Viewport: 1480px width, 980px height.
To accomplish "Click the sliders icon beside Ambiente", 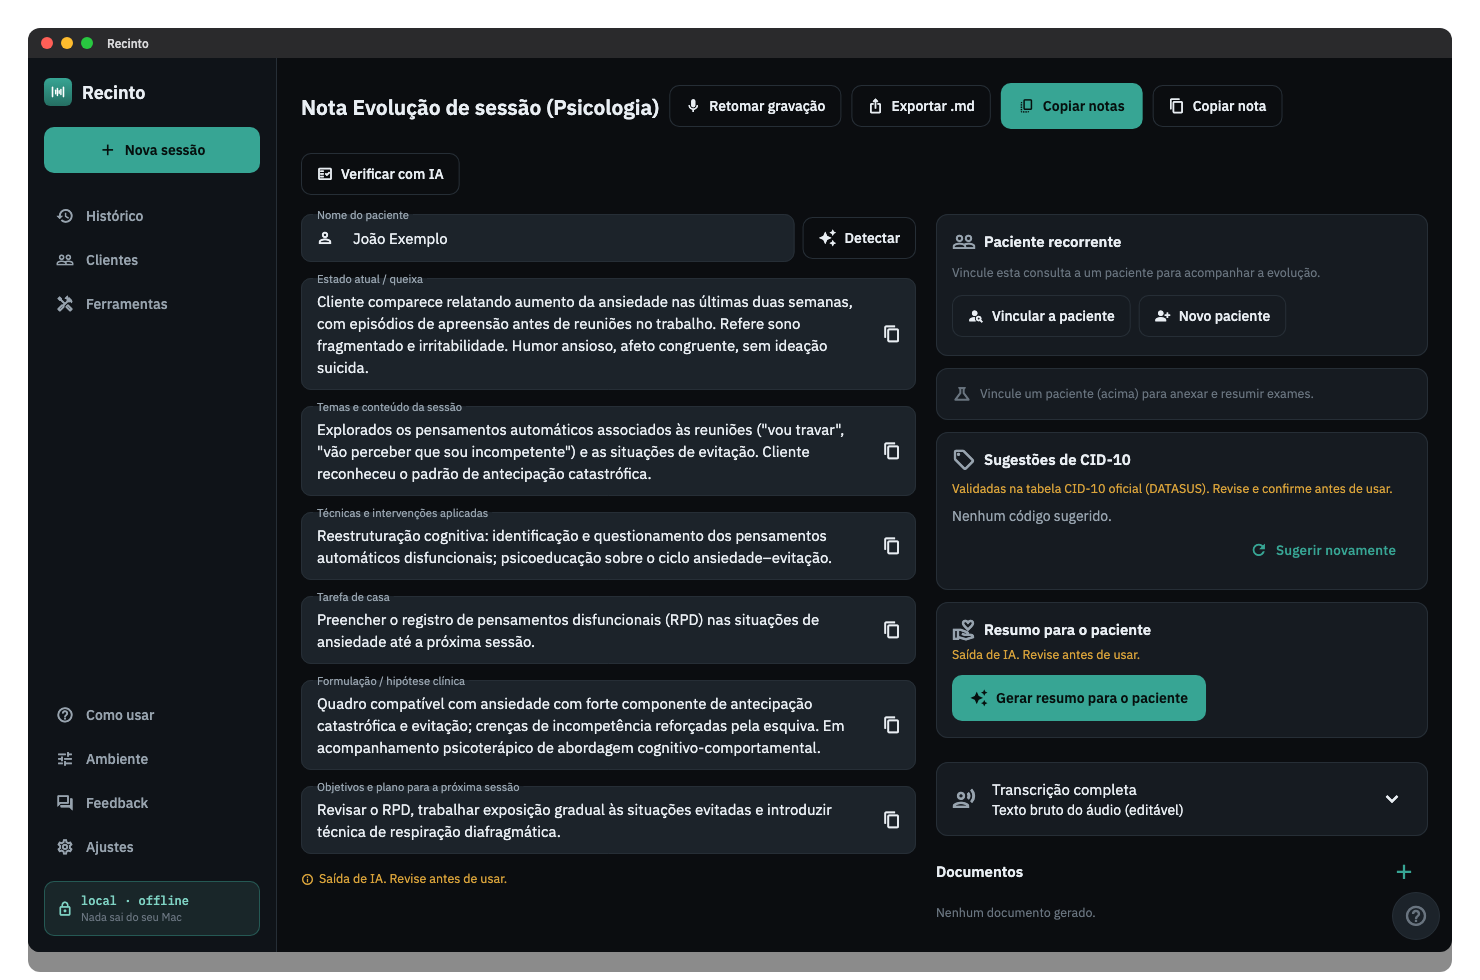I will point(65,759).
